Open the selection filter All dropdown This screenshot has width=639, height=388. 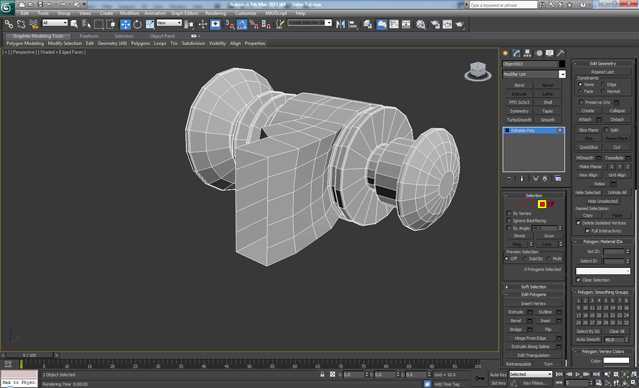tap(55, 23)
